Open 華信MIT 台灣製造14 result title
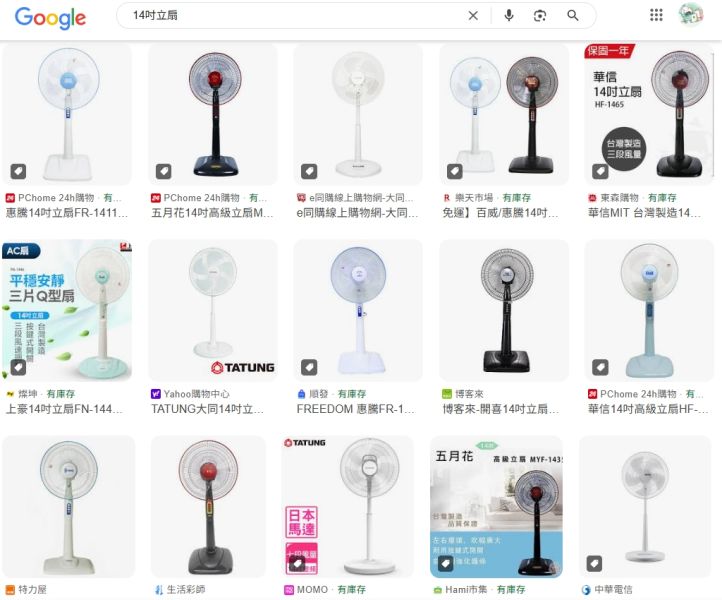 click(x=644, y=213)
